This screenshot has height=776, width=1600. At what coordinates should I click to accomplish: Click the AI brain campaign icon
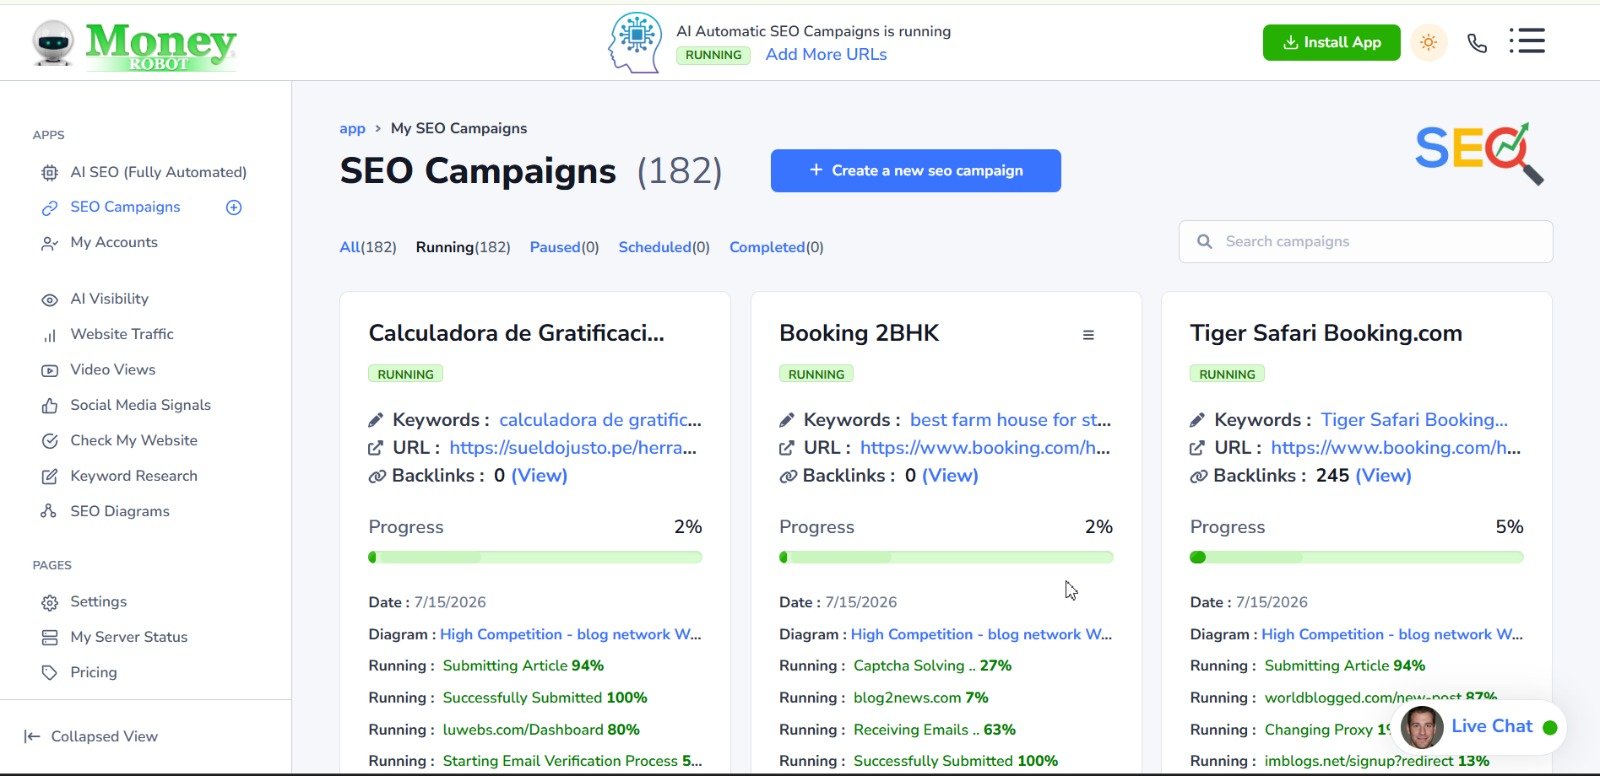[635, 42]
